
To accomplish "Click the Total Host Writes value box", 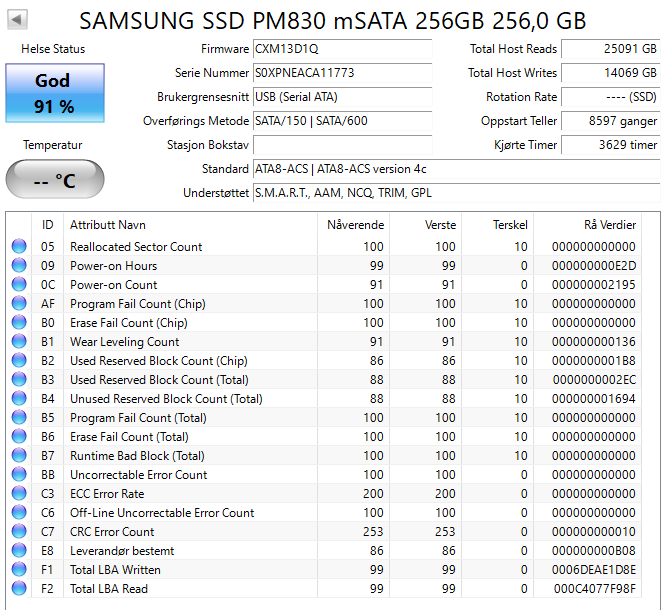I will (x=610, y=73).
